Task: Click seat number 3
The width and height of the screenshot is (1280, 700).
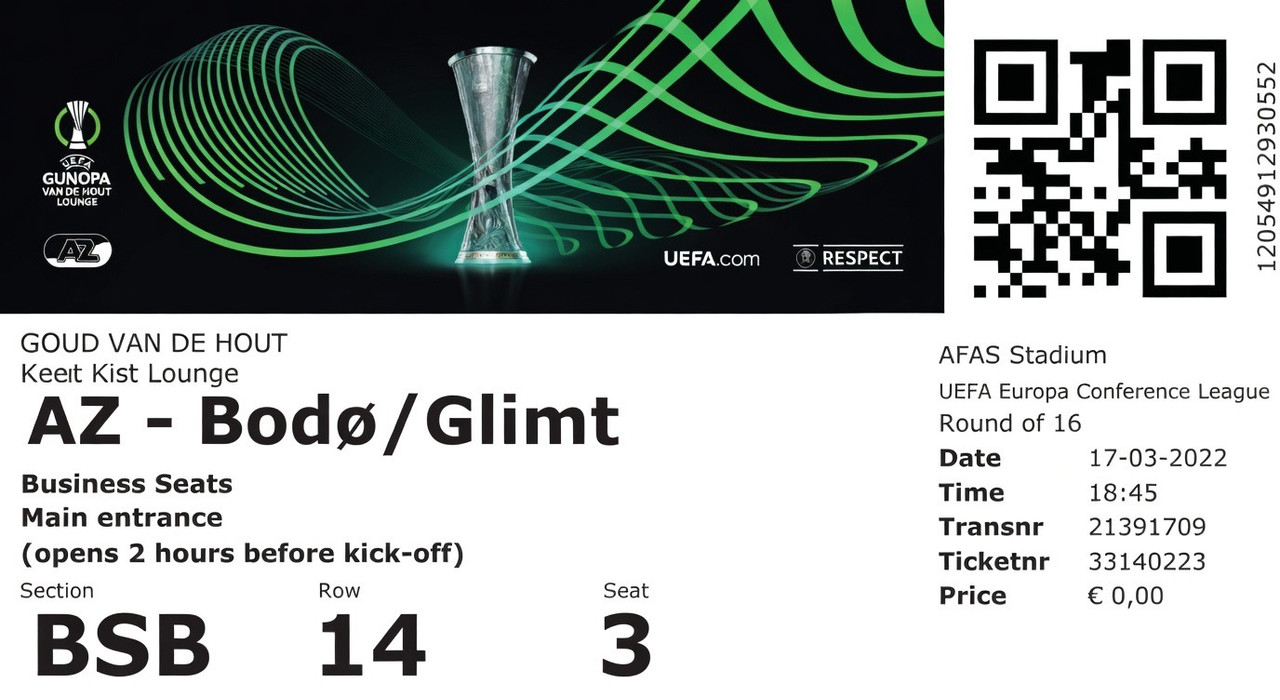Action: (627, 645)
